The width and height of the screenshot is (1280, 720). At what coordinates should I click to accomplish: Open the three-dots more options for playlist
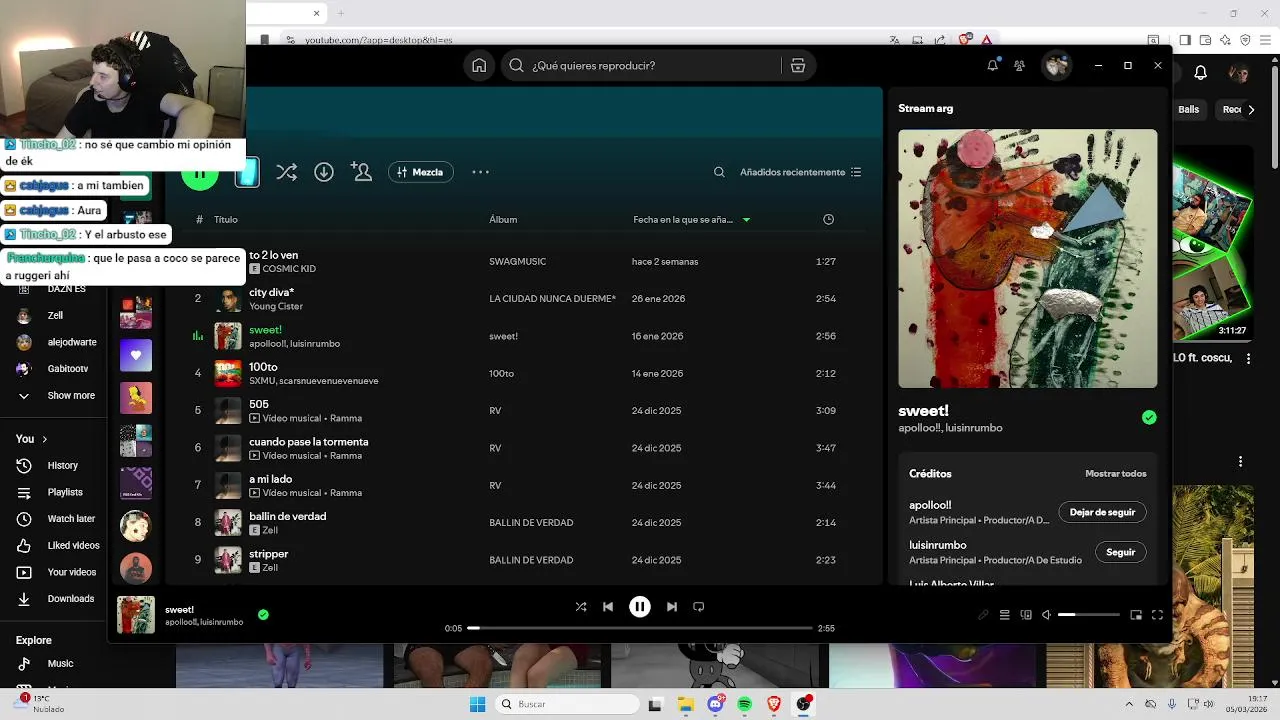(481, 172)
